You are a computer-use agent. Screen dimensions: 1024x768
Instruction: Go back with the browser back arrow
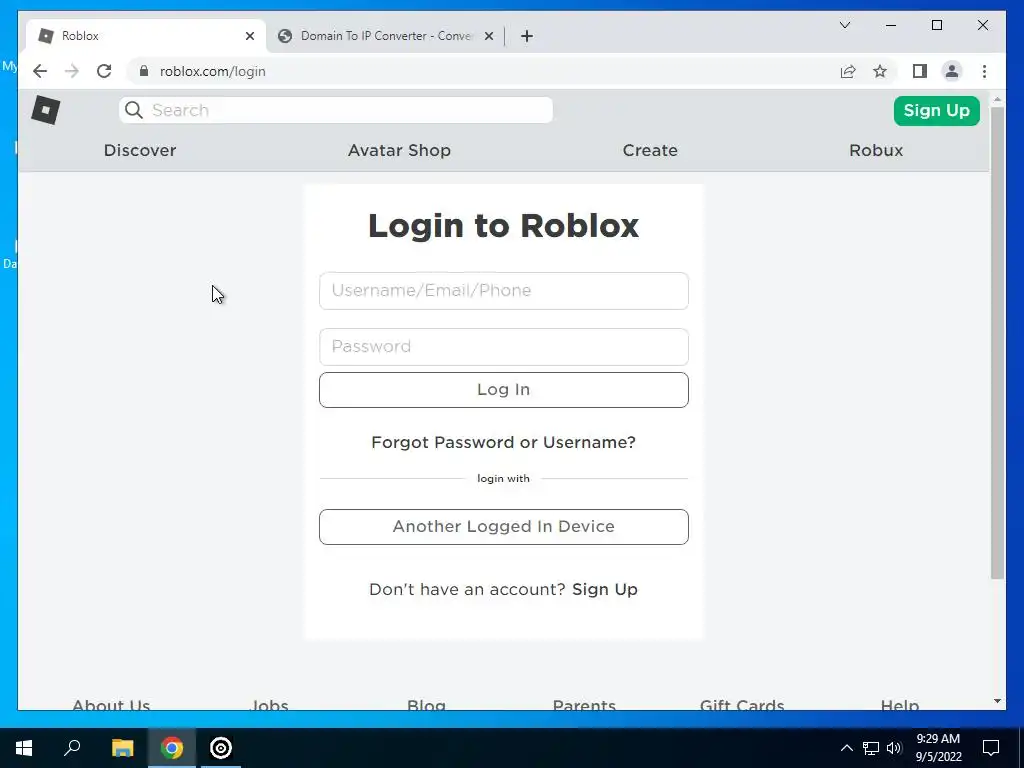[x=40, y=71]
